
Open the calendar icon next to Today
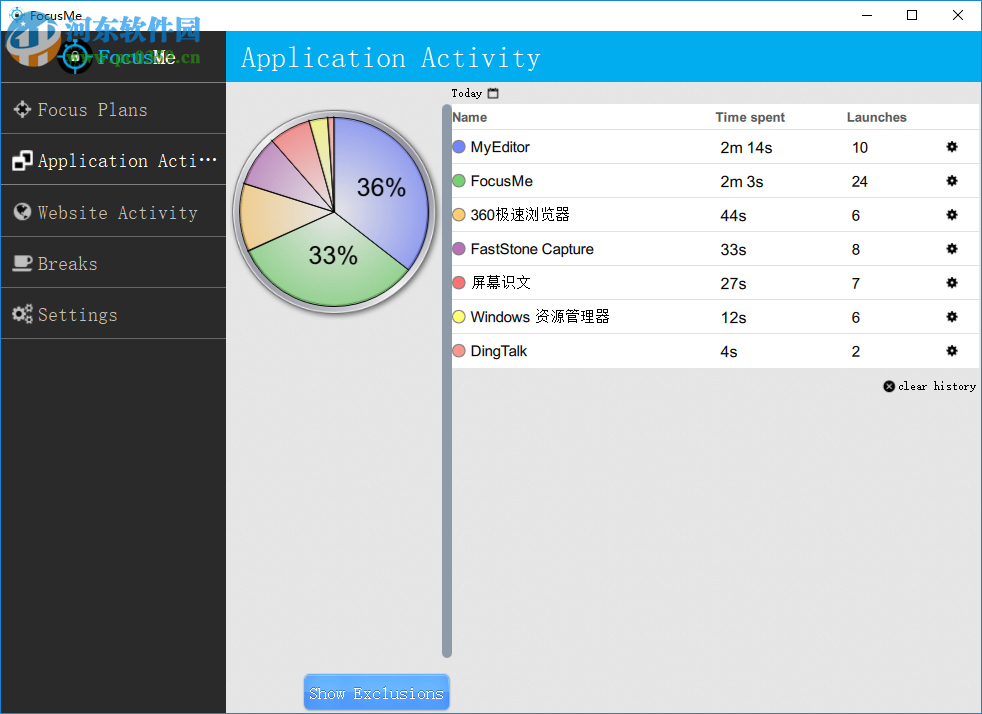(495, 92)
